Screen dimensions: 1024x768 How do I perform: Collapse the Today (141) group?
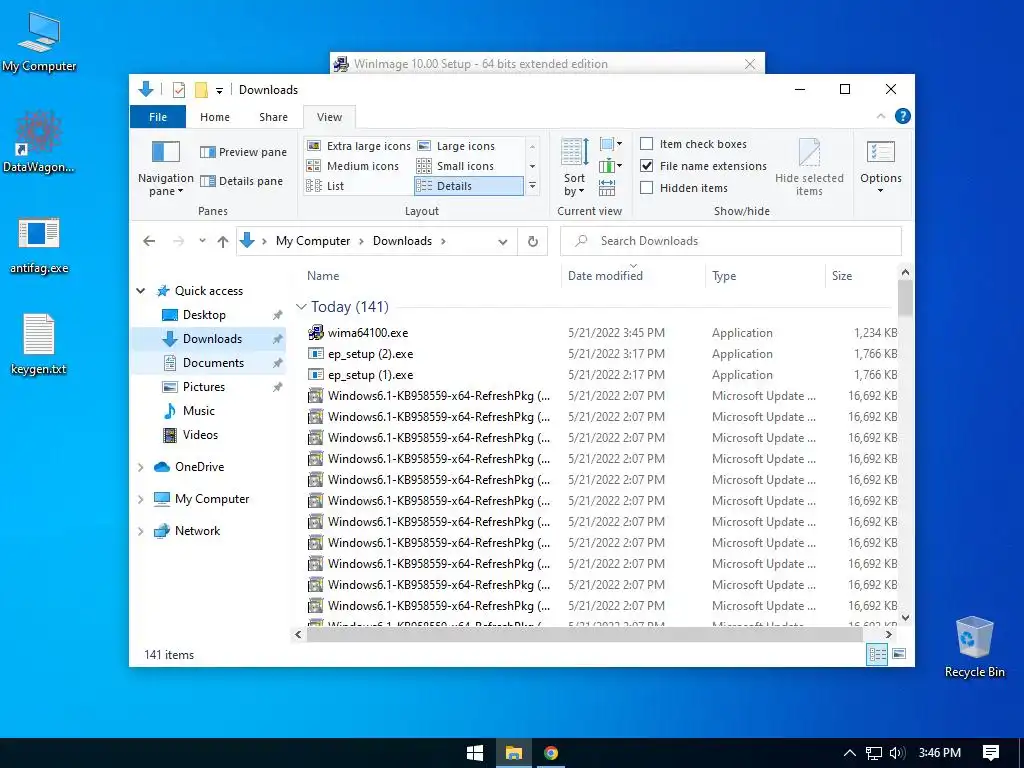pyautogui.click(x=301, y=306)
